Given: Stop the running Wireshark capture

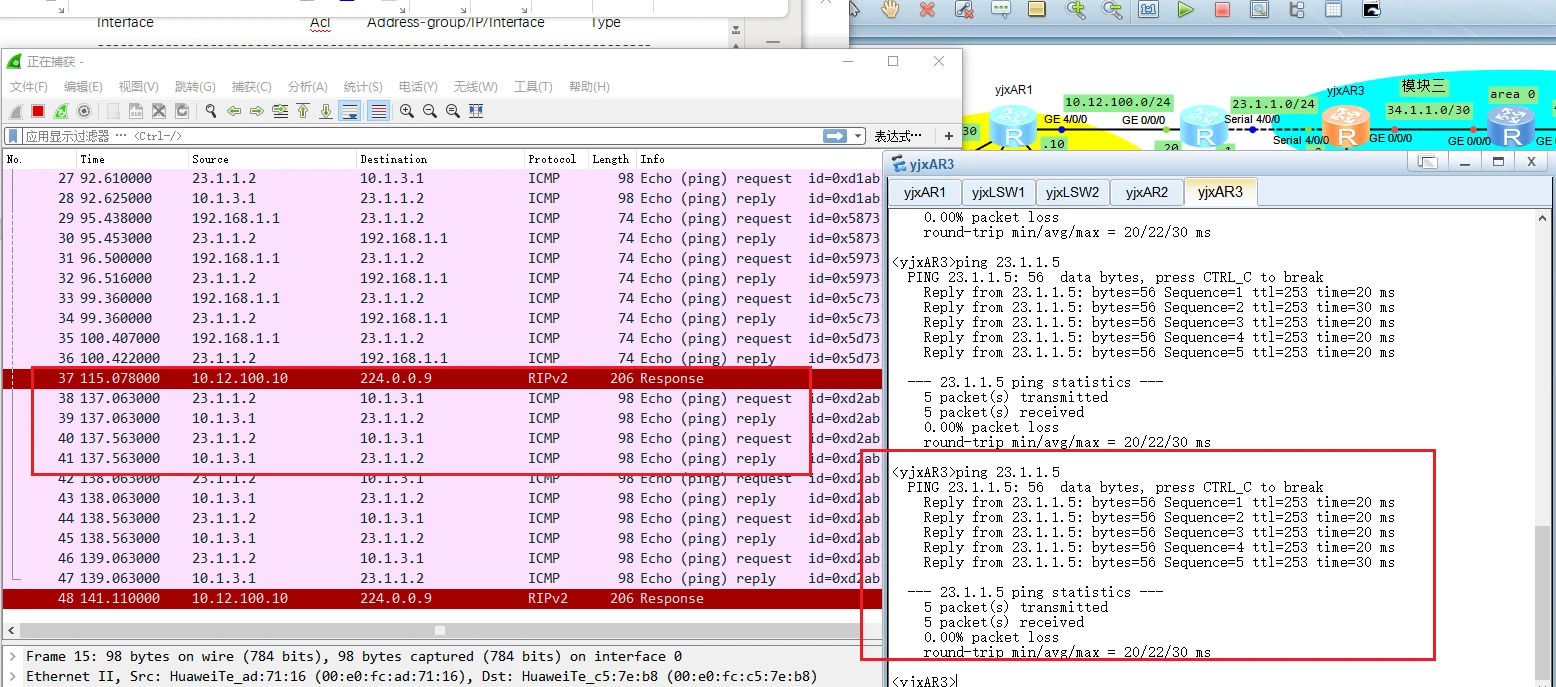Looking at the screenshot, I should (x=38, y=111).
